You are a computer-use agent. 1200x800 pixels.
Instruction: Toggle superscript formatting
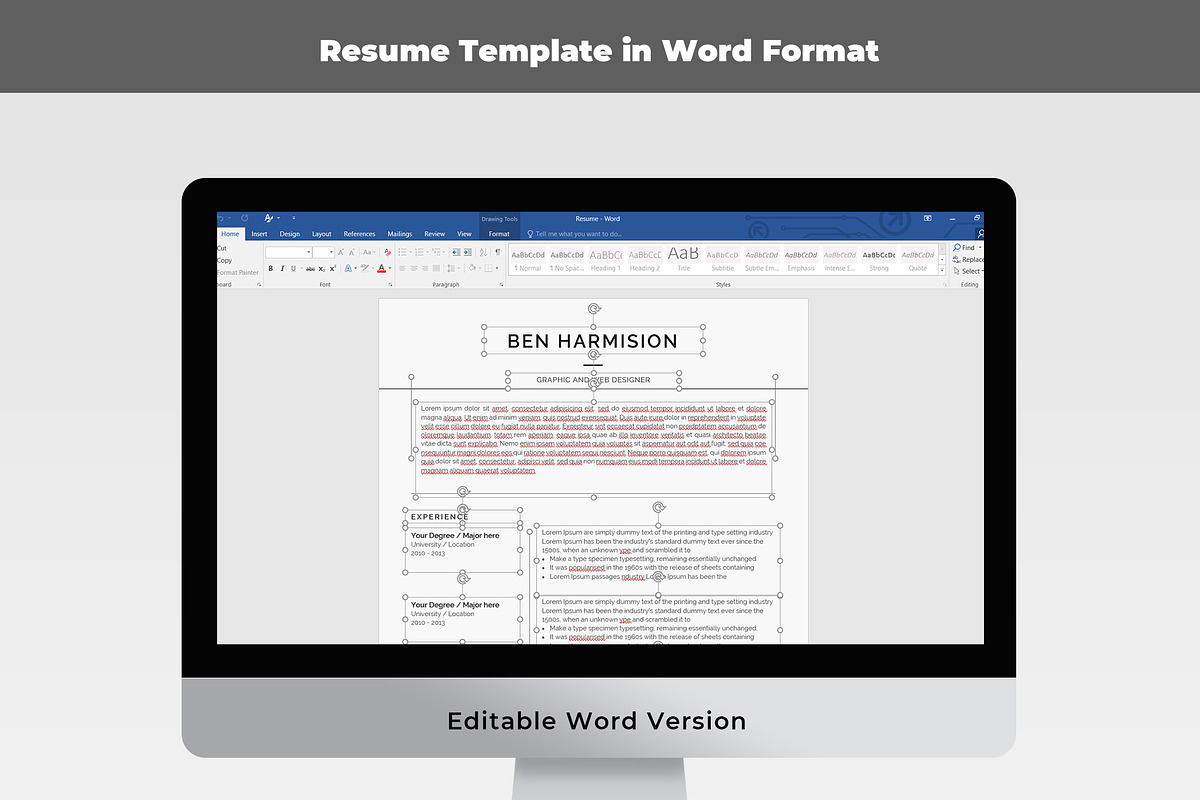(x=332, y=268)
